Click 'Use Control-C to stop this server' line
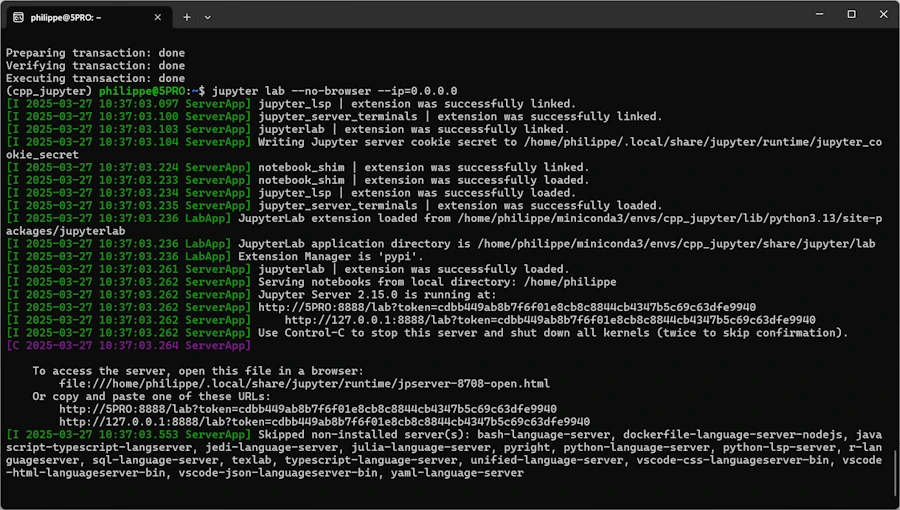This screenshot has width=900, height=510. (x=553, y=333)
